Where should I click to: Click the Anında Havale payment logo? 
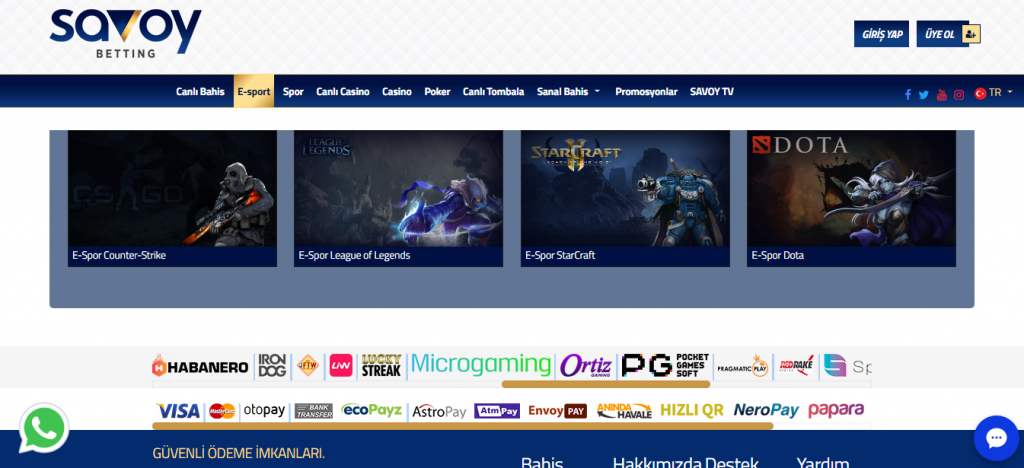624,411
